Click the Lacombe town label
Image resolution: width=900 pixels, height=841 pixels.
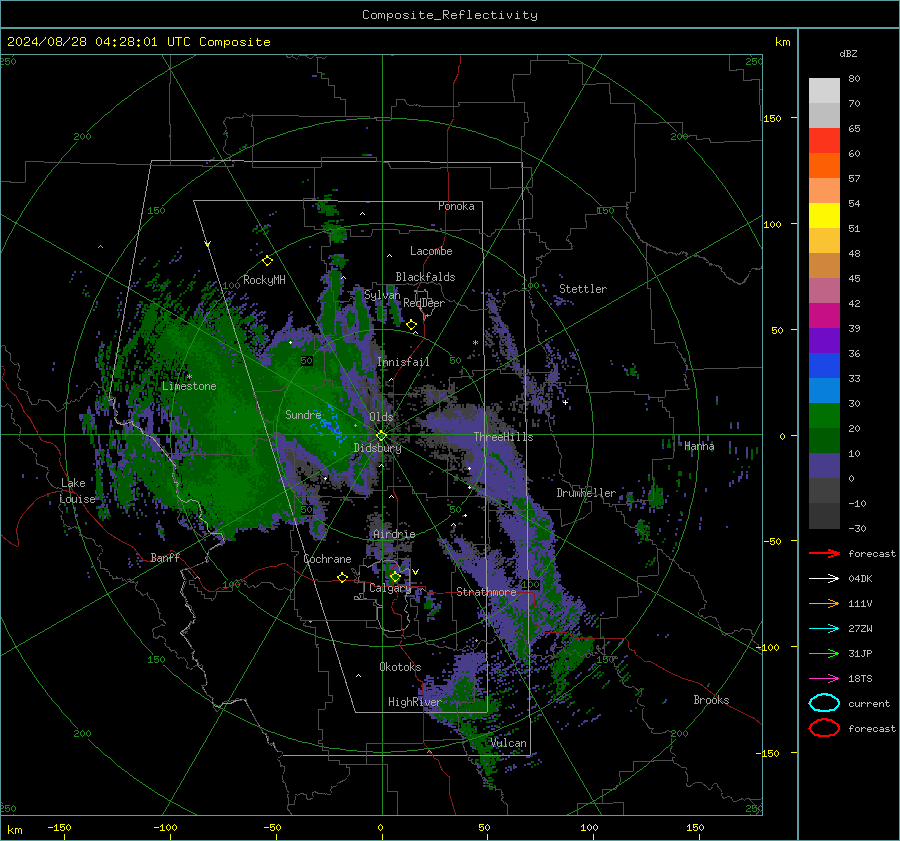[x=431, y=251]
